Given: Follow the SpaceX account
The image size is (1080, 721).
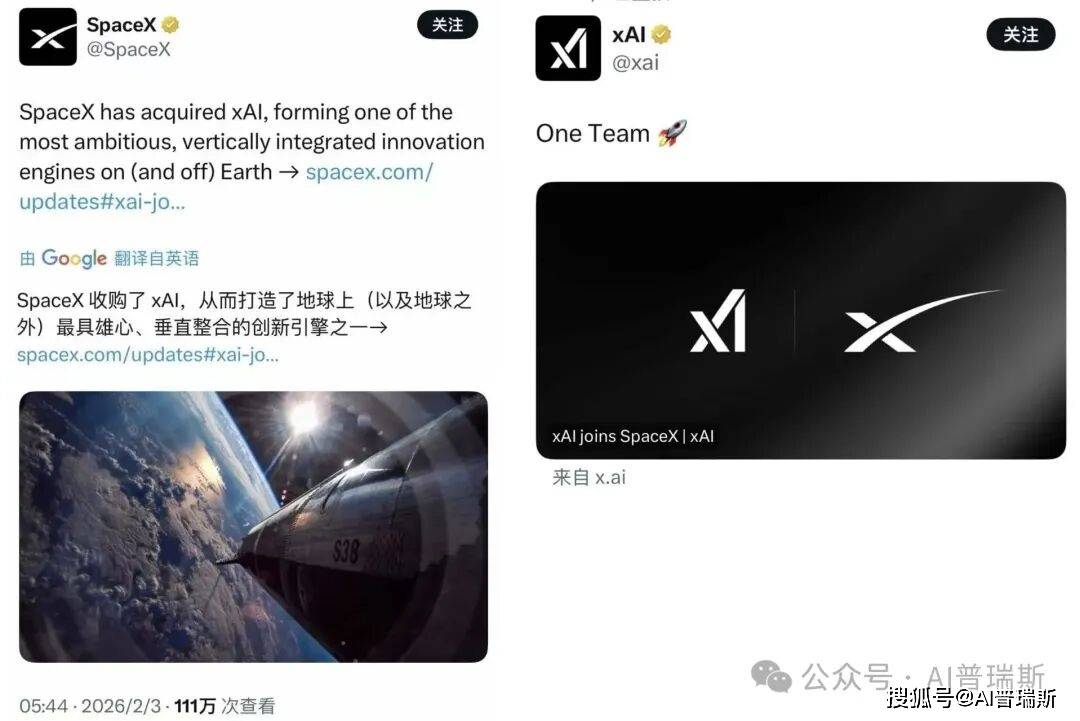Looking at the screenshot, I should [x=447, y=25].
